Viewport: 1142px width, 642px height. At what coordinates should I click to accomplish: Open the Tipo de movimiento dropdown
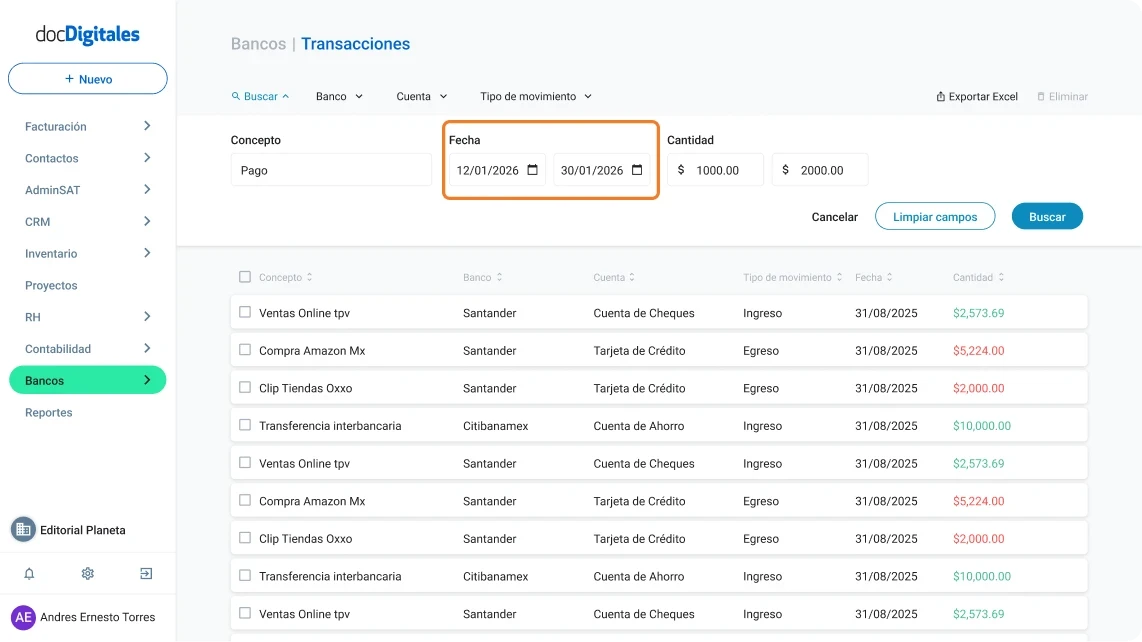tap(535, 96)
